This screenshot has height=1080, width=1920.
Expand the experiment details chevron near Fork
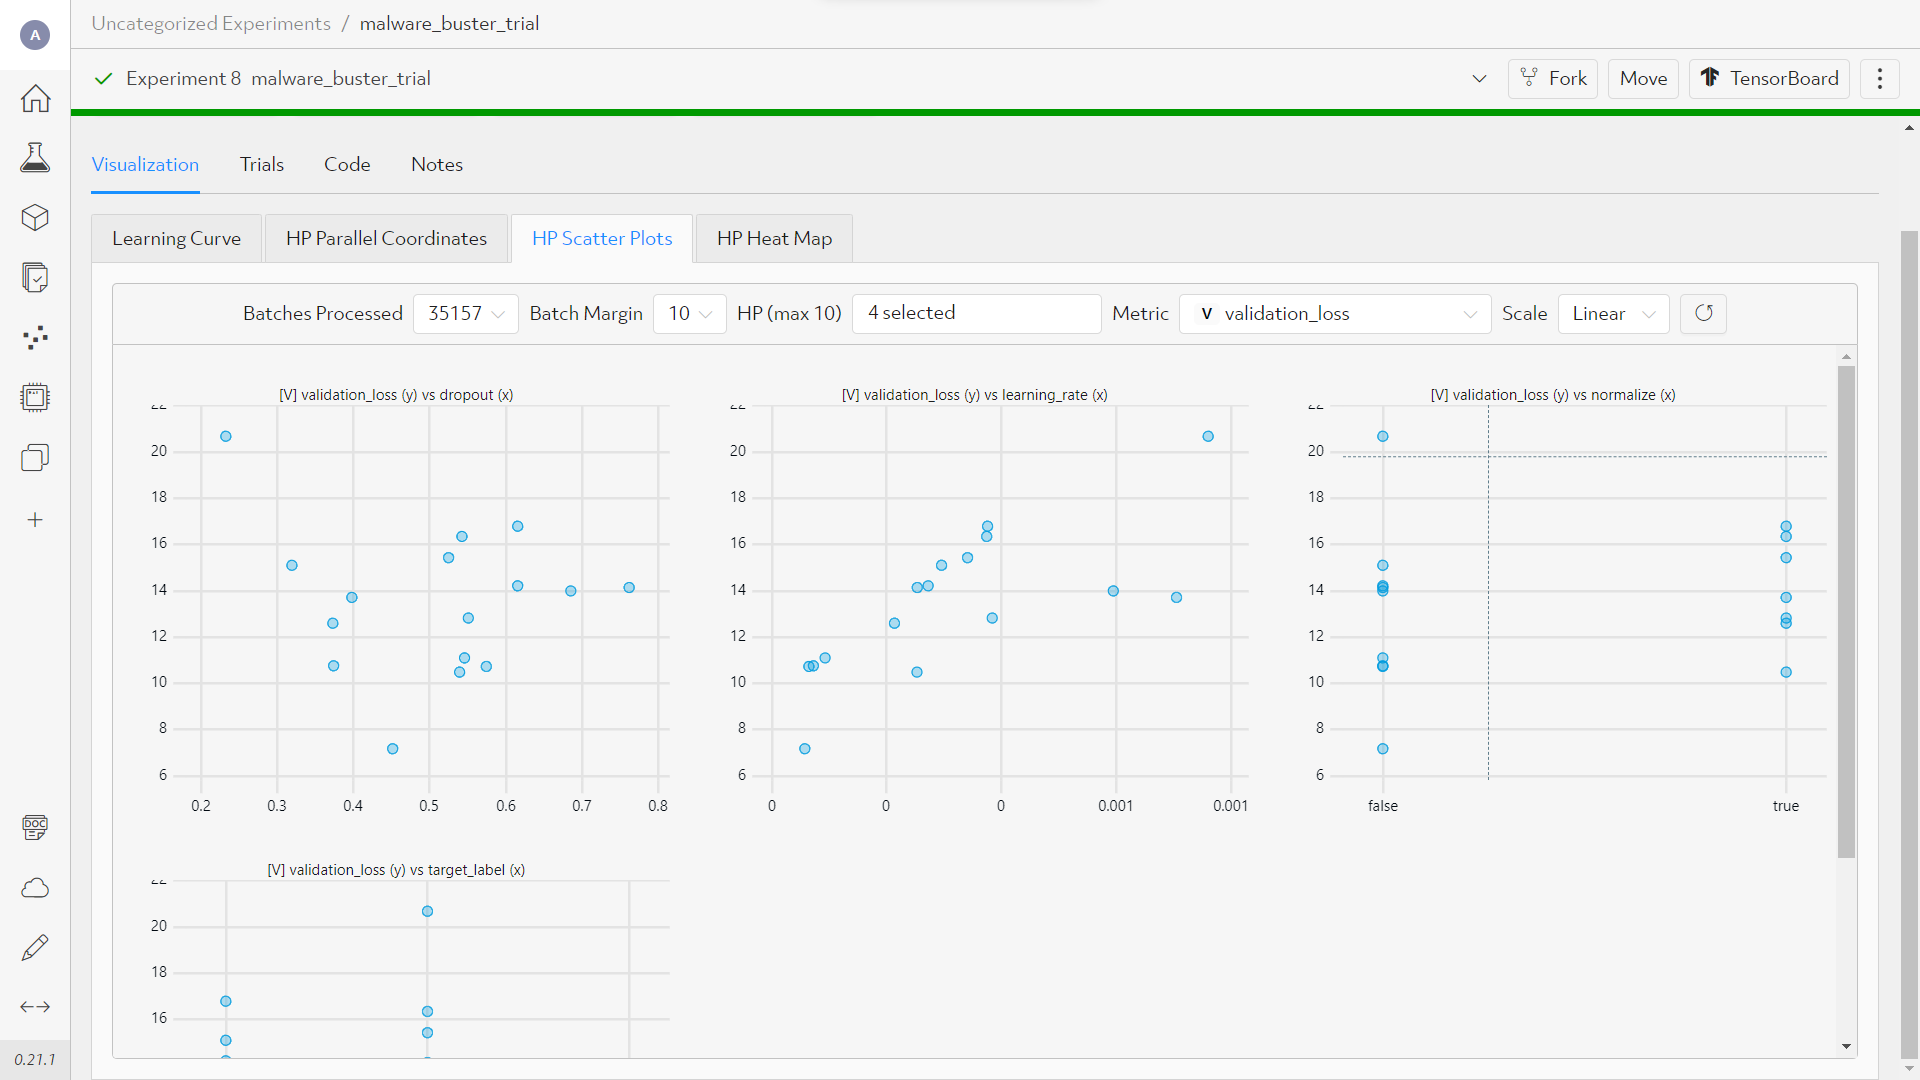coord(1479,78)
